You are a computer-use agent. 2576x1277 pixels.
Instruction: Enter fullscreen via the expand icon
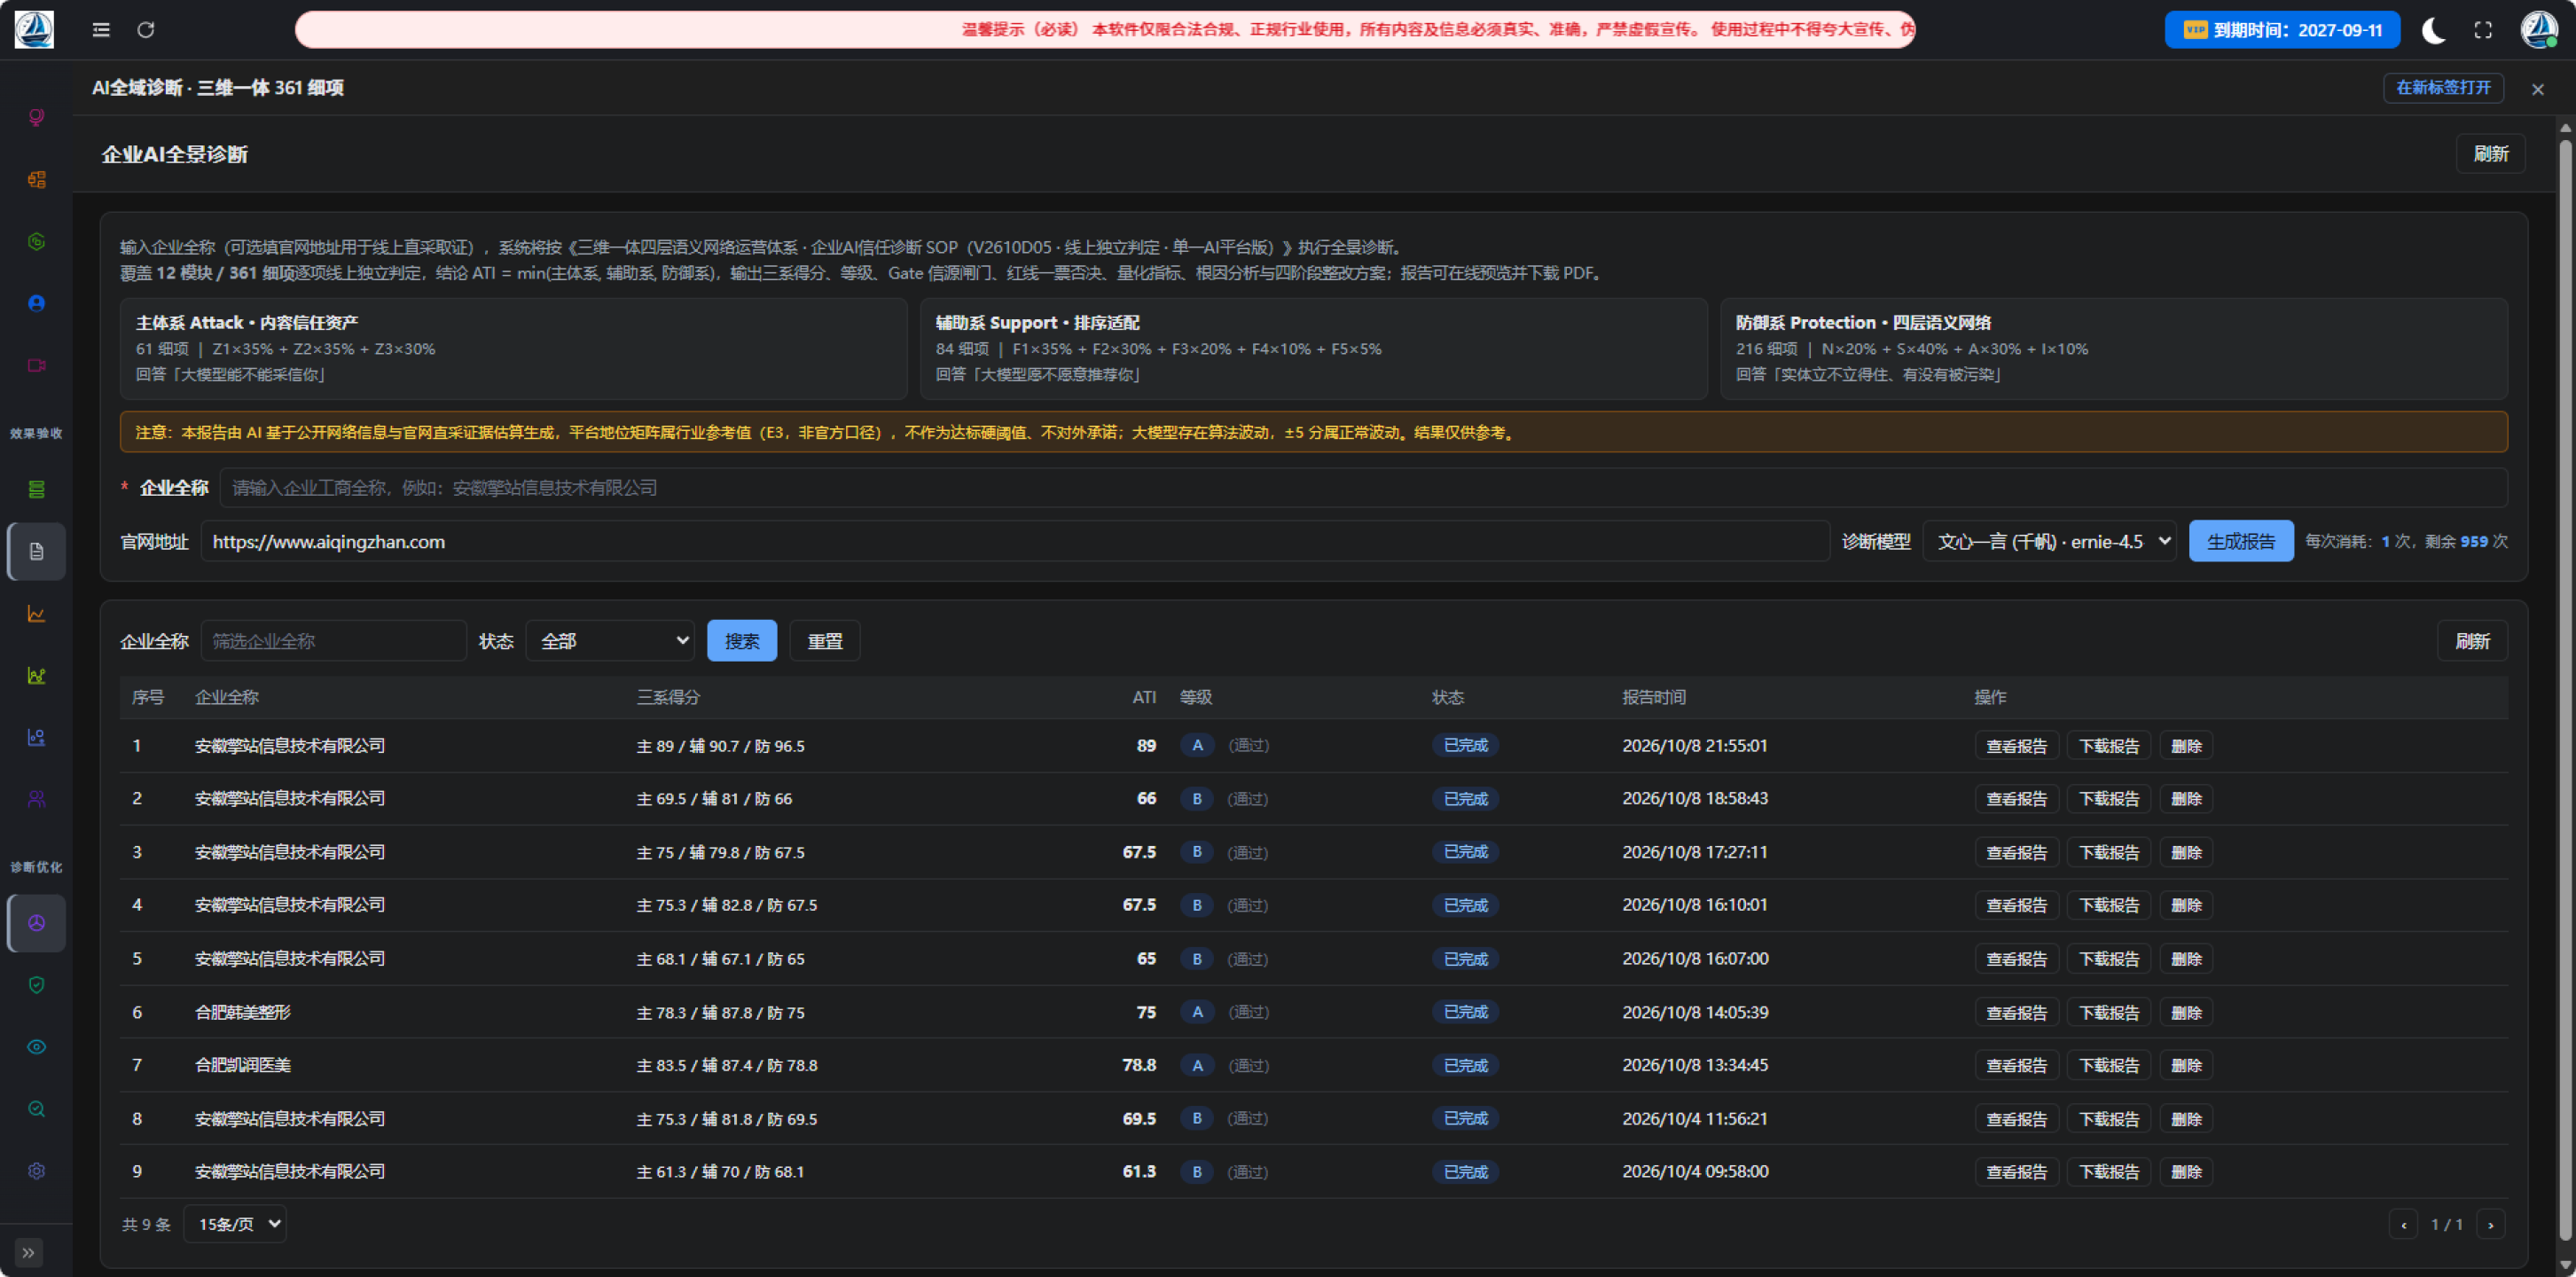pyautogui.click(x=2483, y=30)
